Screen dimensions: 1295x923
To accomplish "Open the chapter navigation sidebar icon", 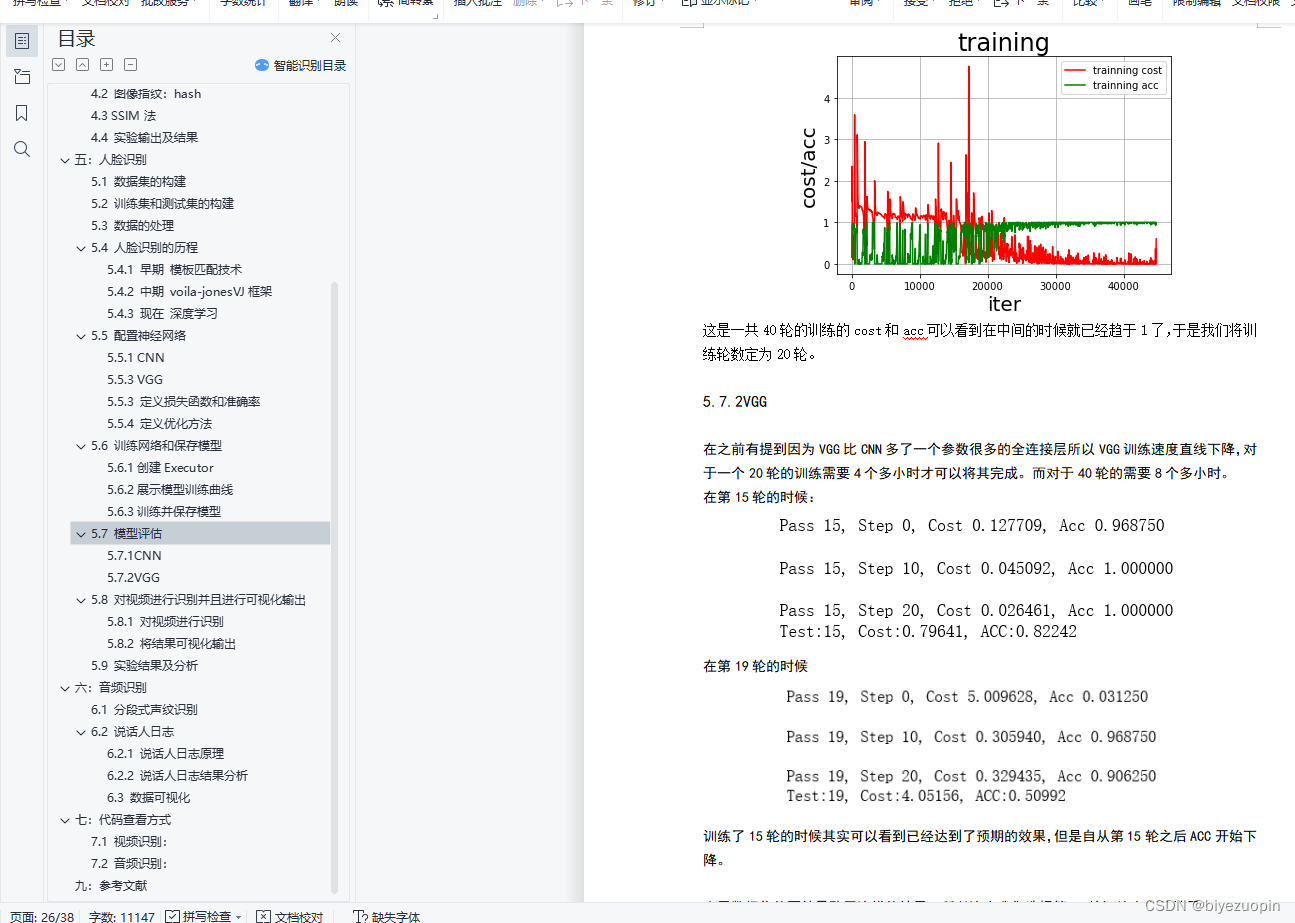I will pyautogui.click(x=22, y=77).
